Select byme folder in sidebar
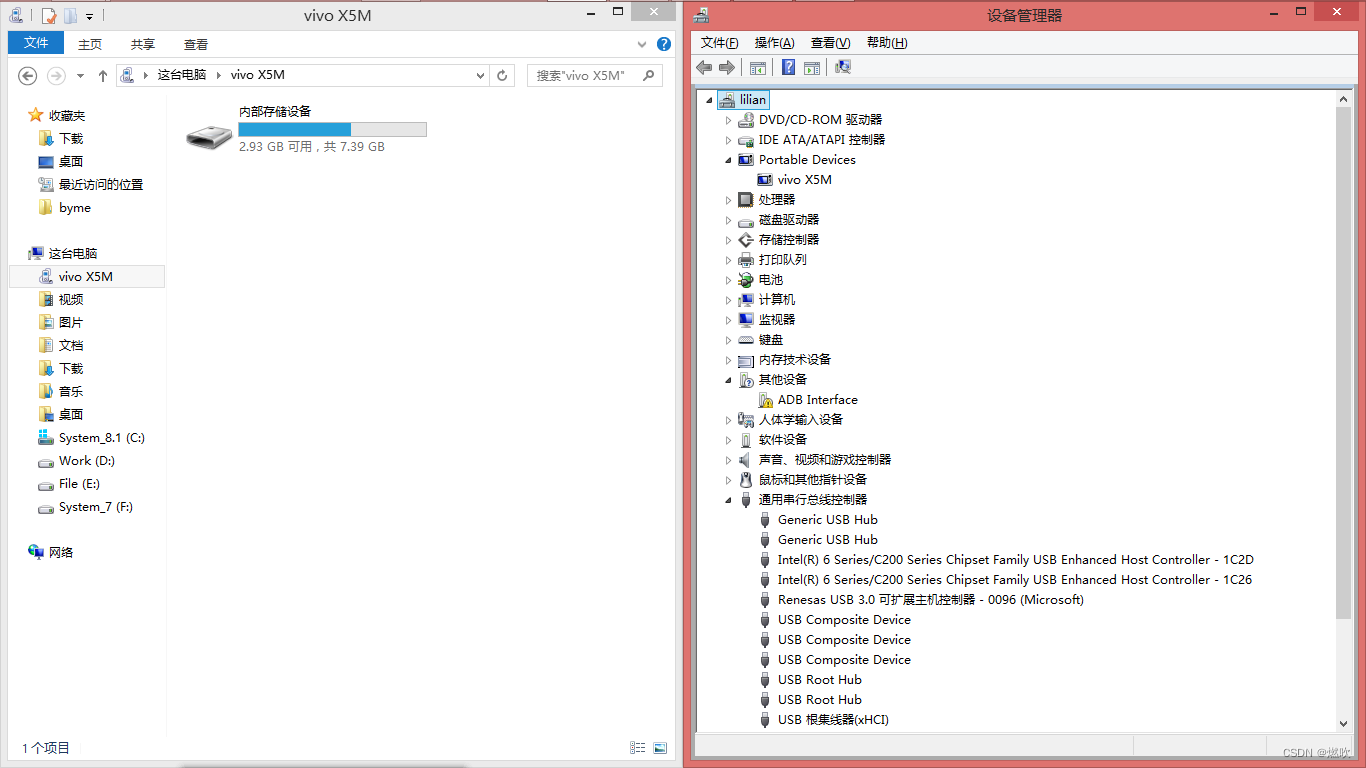1366x768 pixels. pyautogui.click(x=75, y=208)
